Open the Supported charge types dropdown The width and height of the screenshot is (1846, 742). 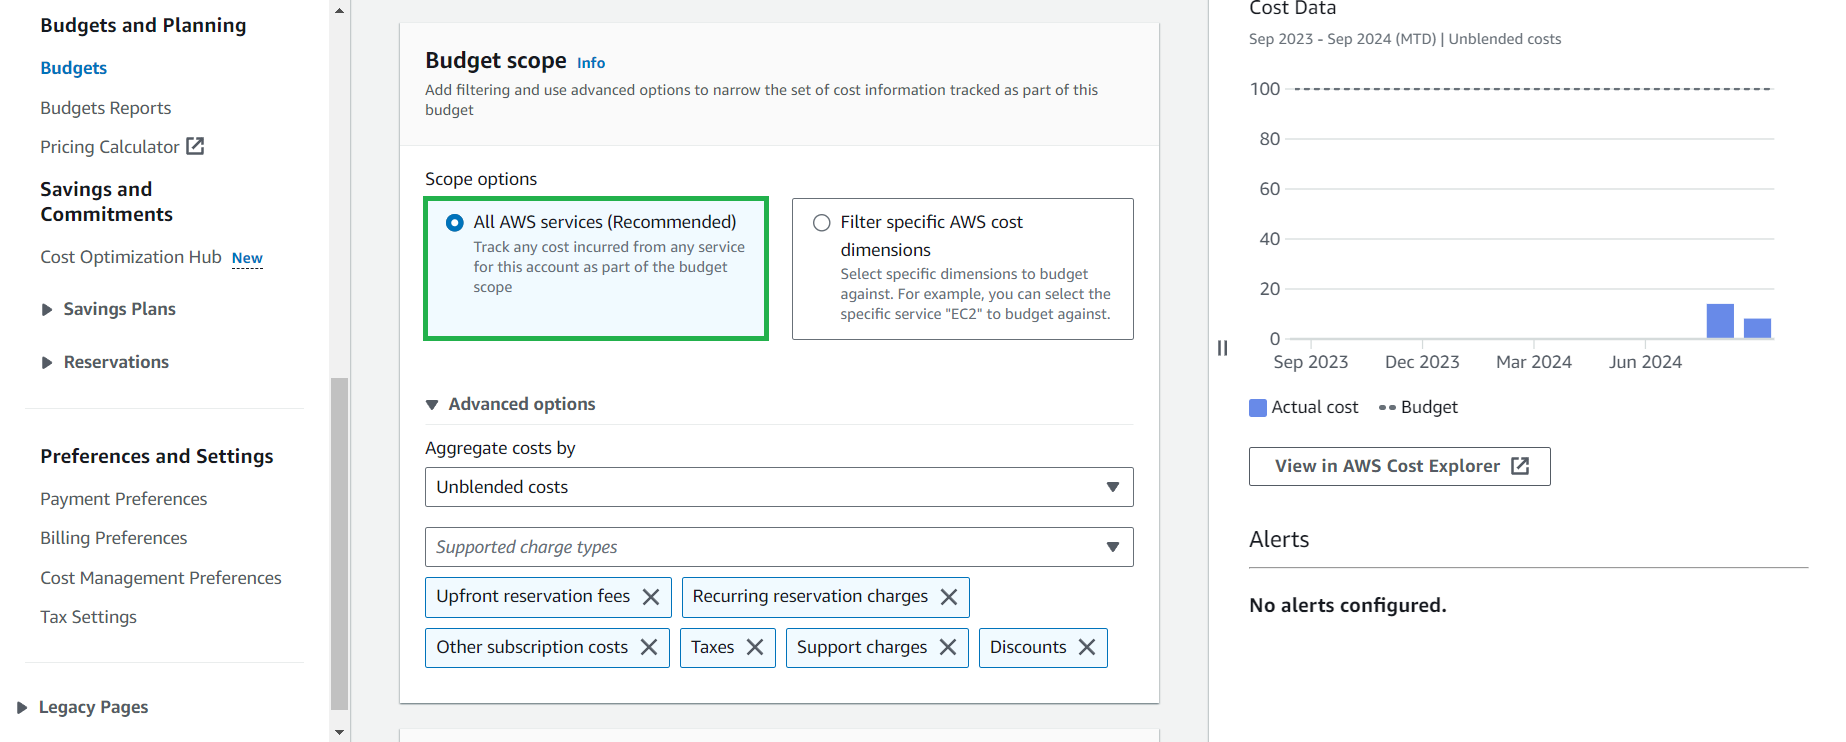(x=779, y=547)
